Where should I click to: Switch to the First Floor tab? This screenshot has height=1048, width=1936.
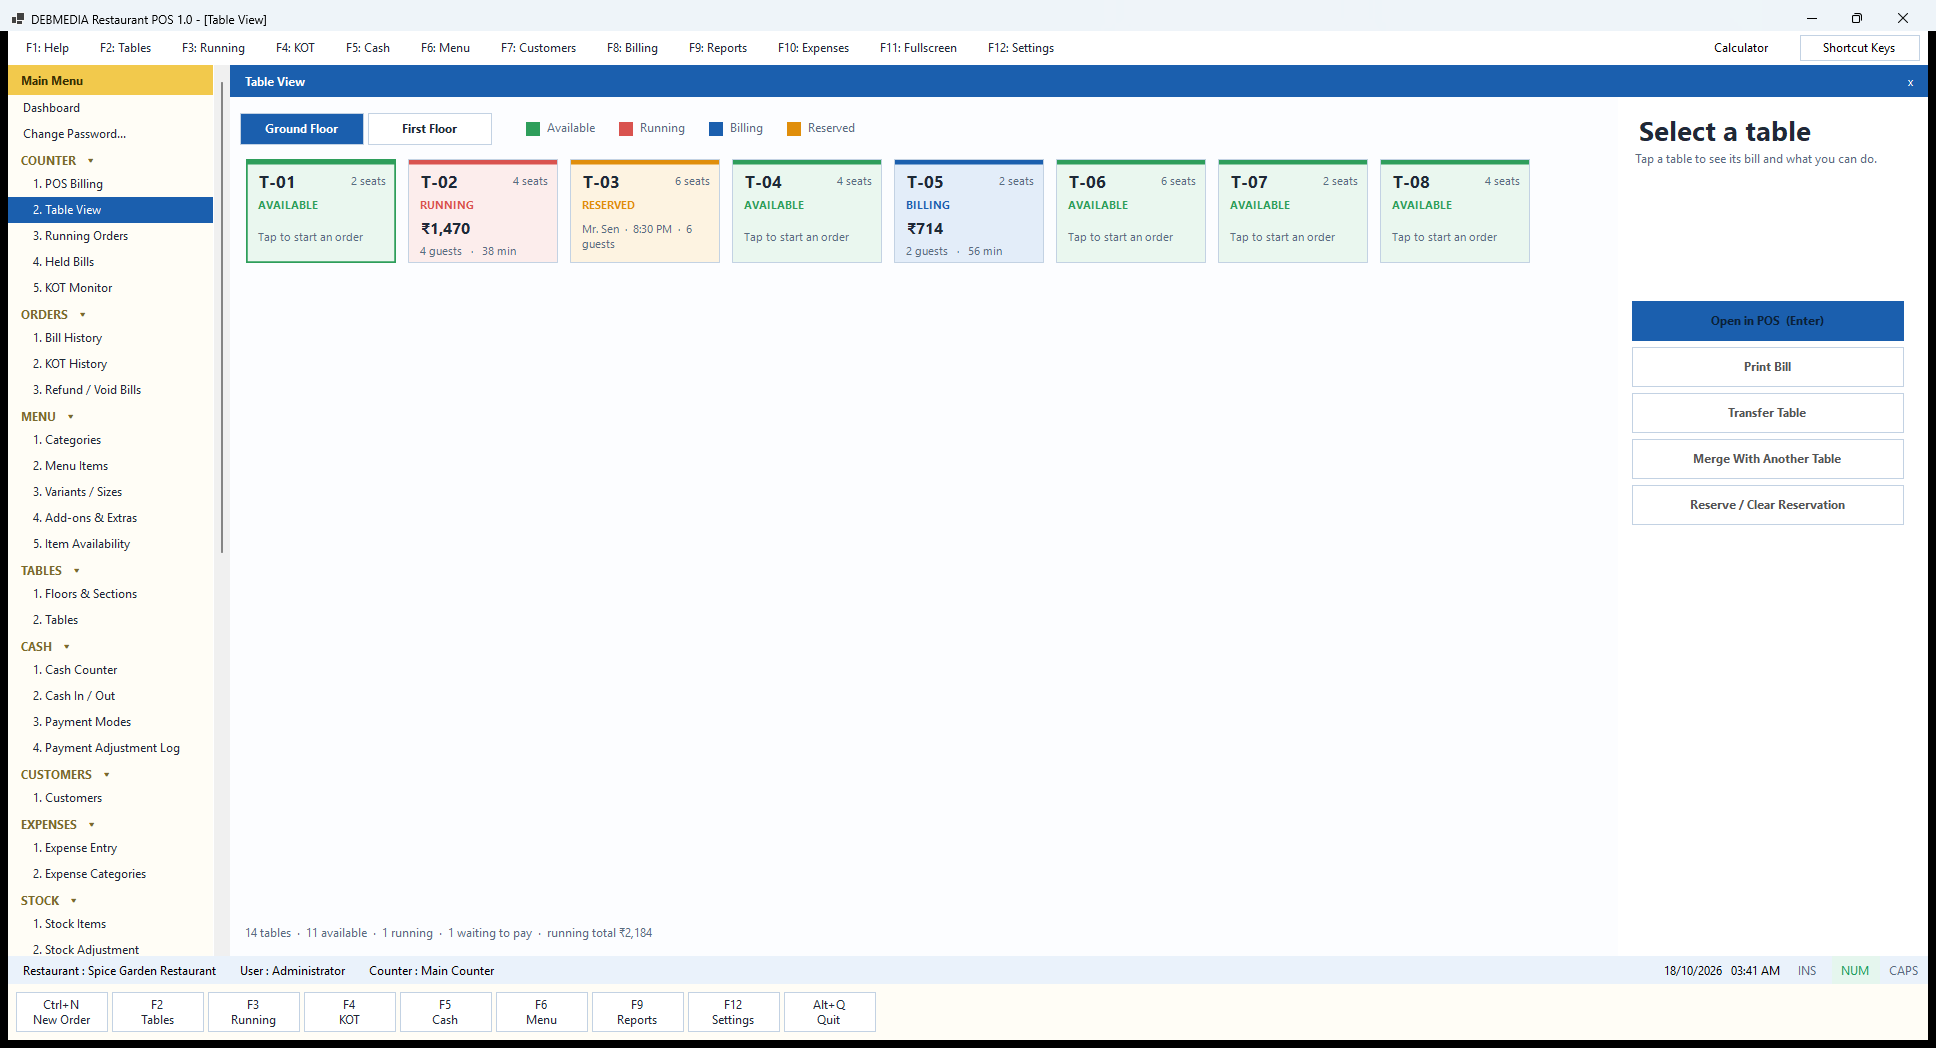pos(430,129)
